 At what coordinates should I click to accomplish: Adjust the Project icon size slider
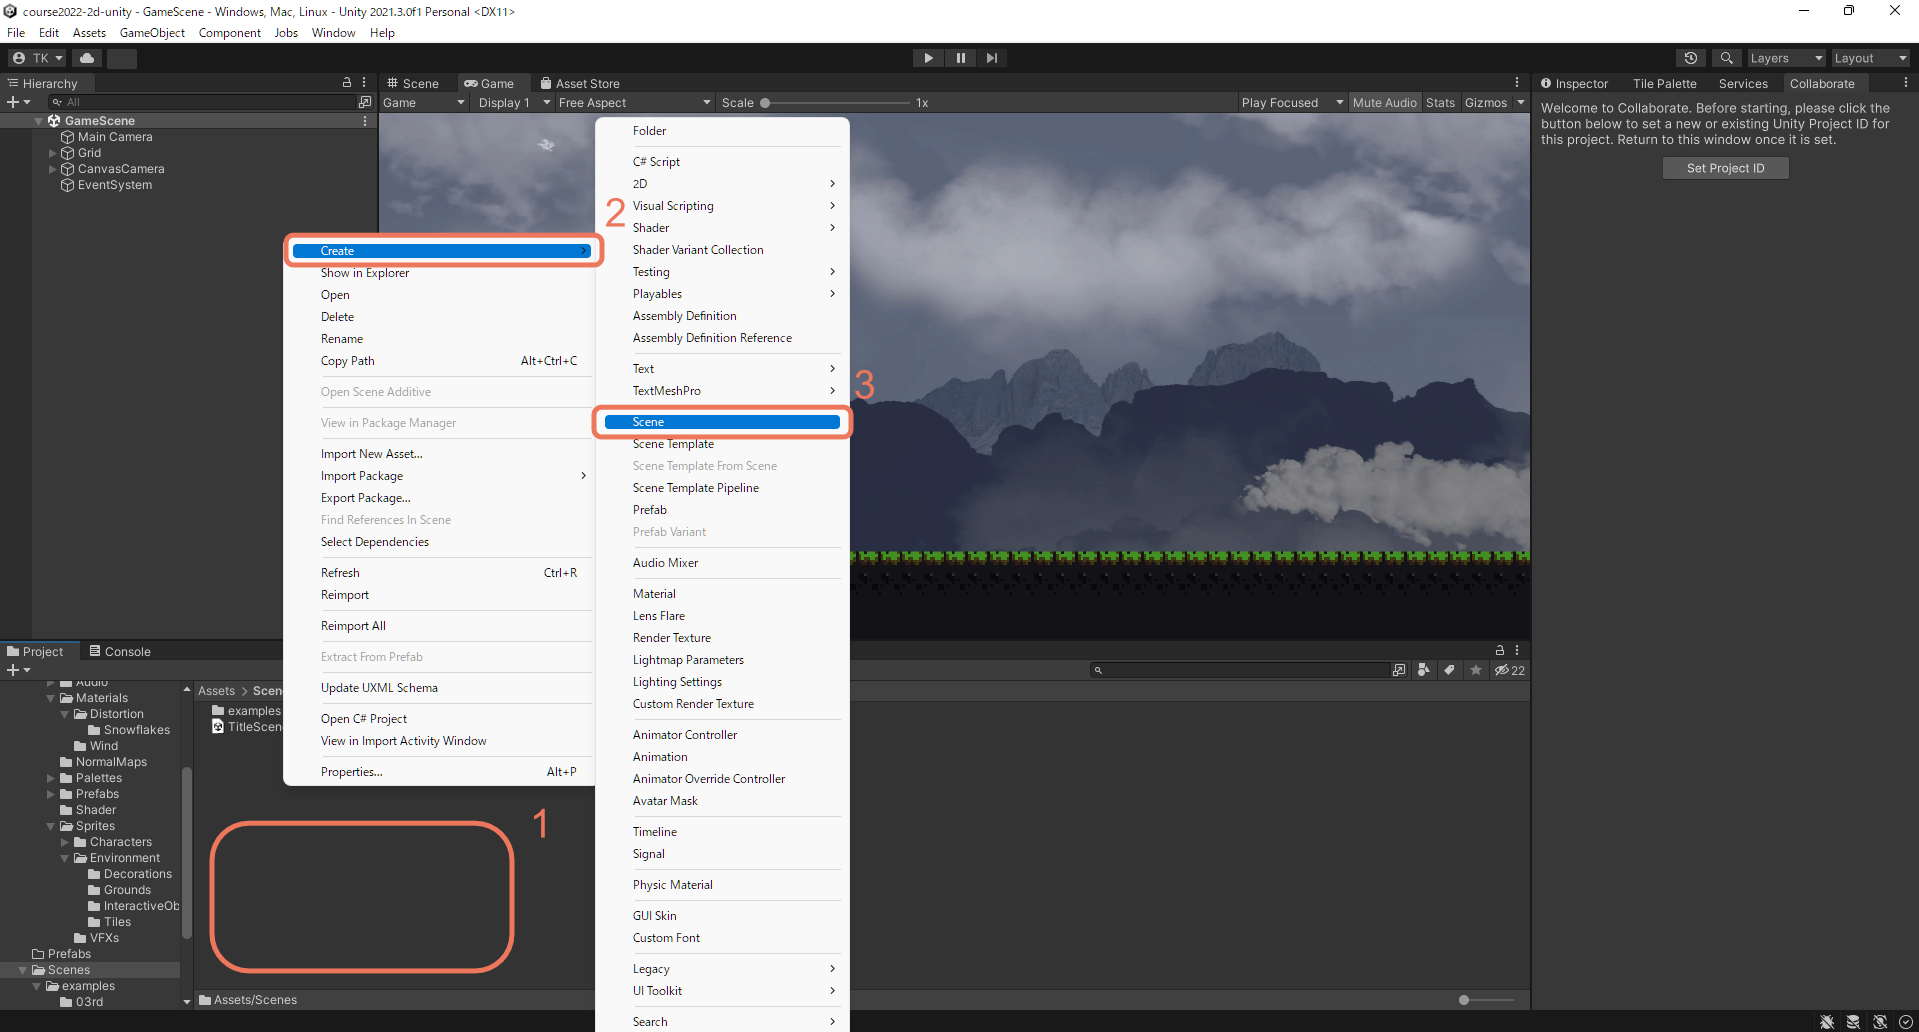point(1487,1000)
